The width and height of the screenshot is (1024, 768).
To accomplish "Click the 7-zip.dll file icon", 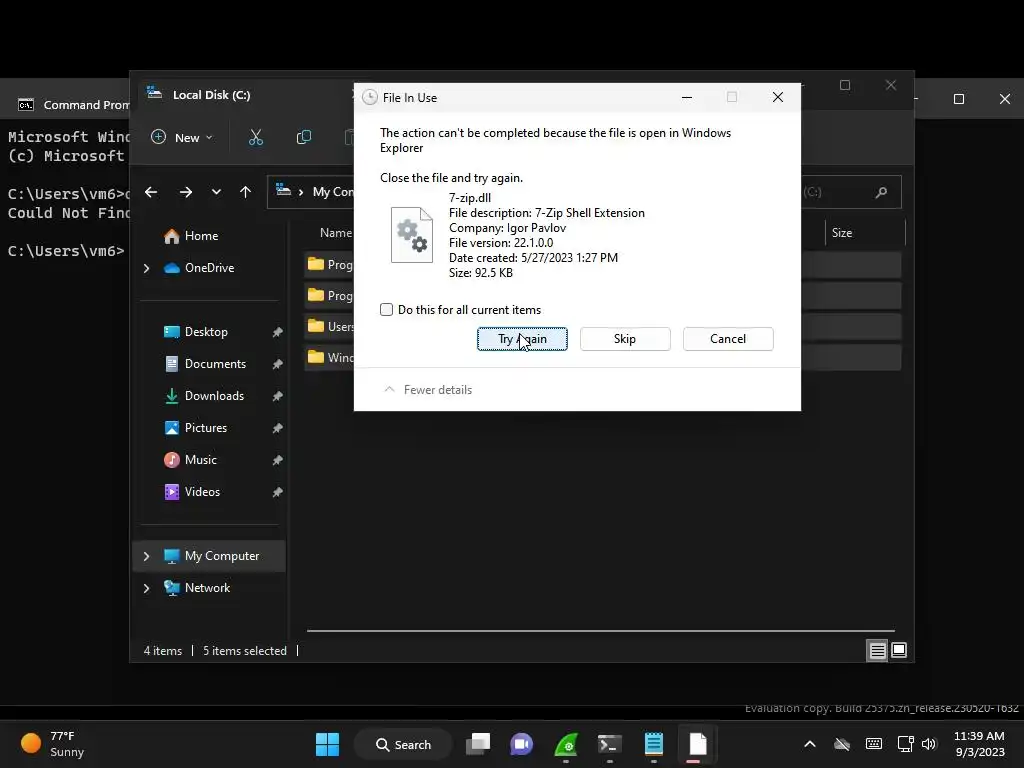I will pos(411,234).
